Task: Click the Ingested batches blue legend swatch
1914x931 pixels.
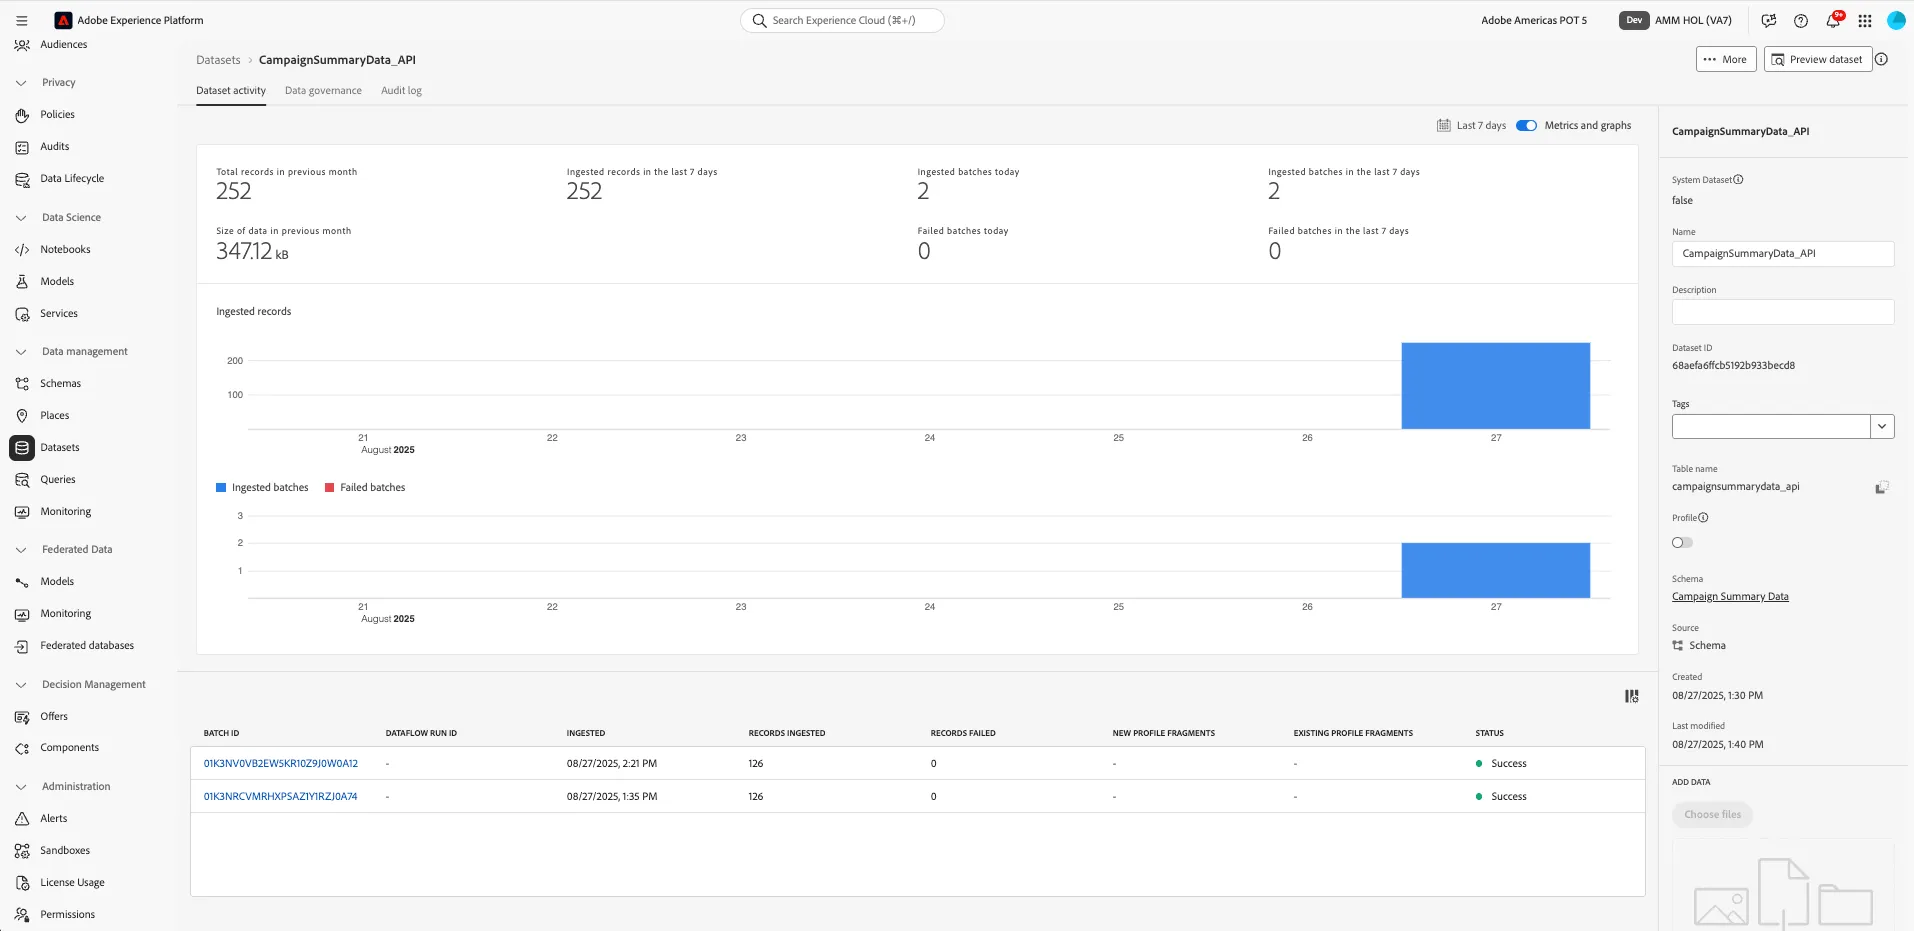Action: pos(221,488)
